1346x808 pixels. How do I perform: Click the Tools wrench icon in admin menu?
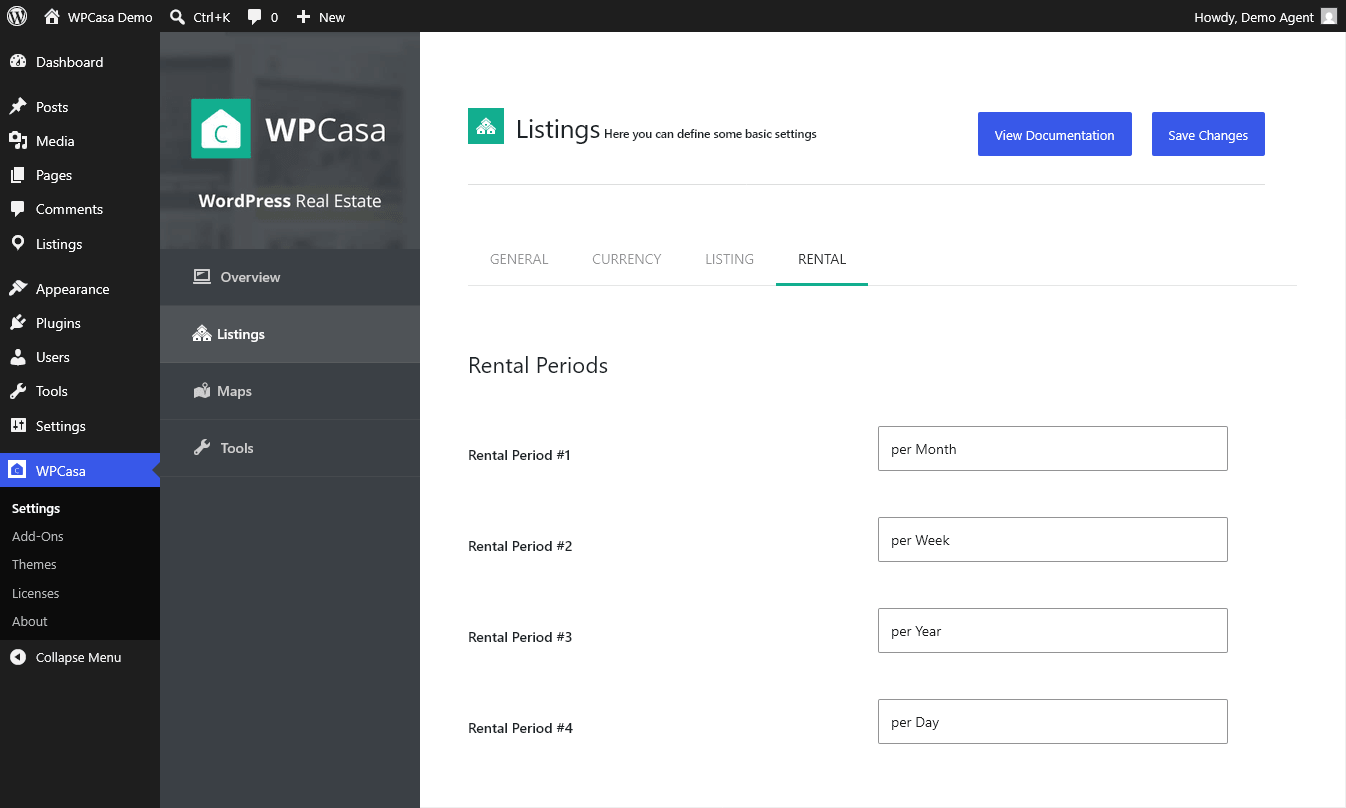pos(18,391)
